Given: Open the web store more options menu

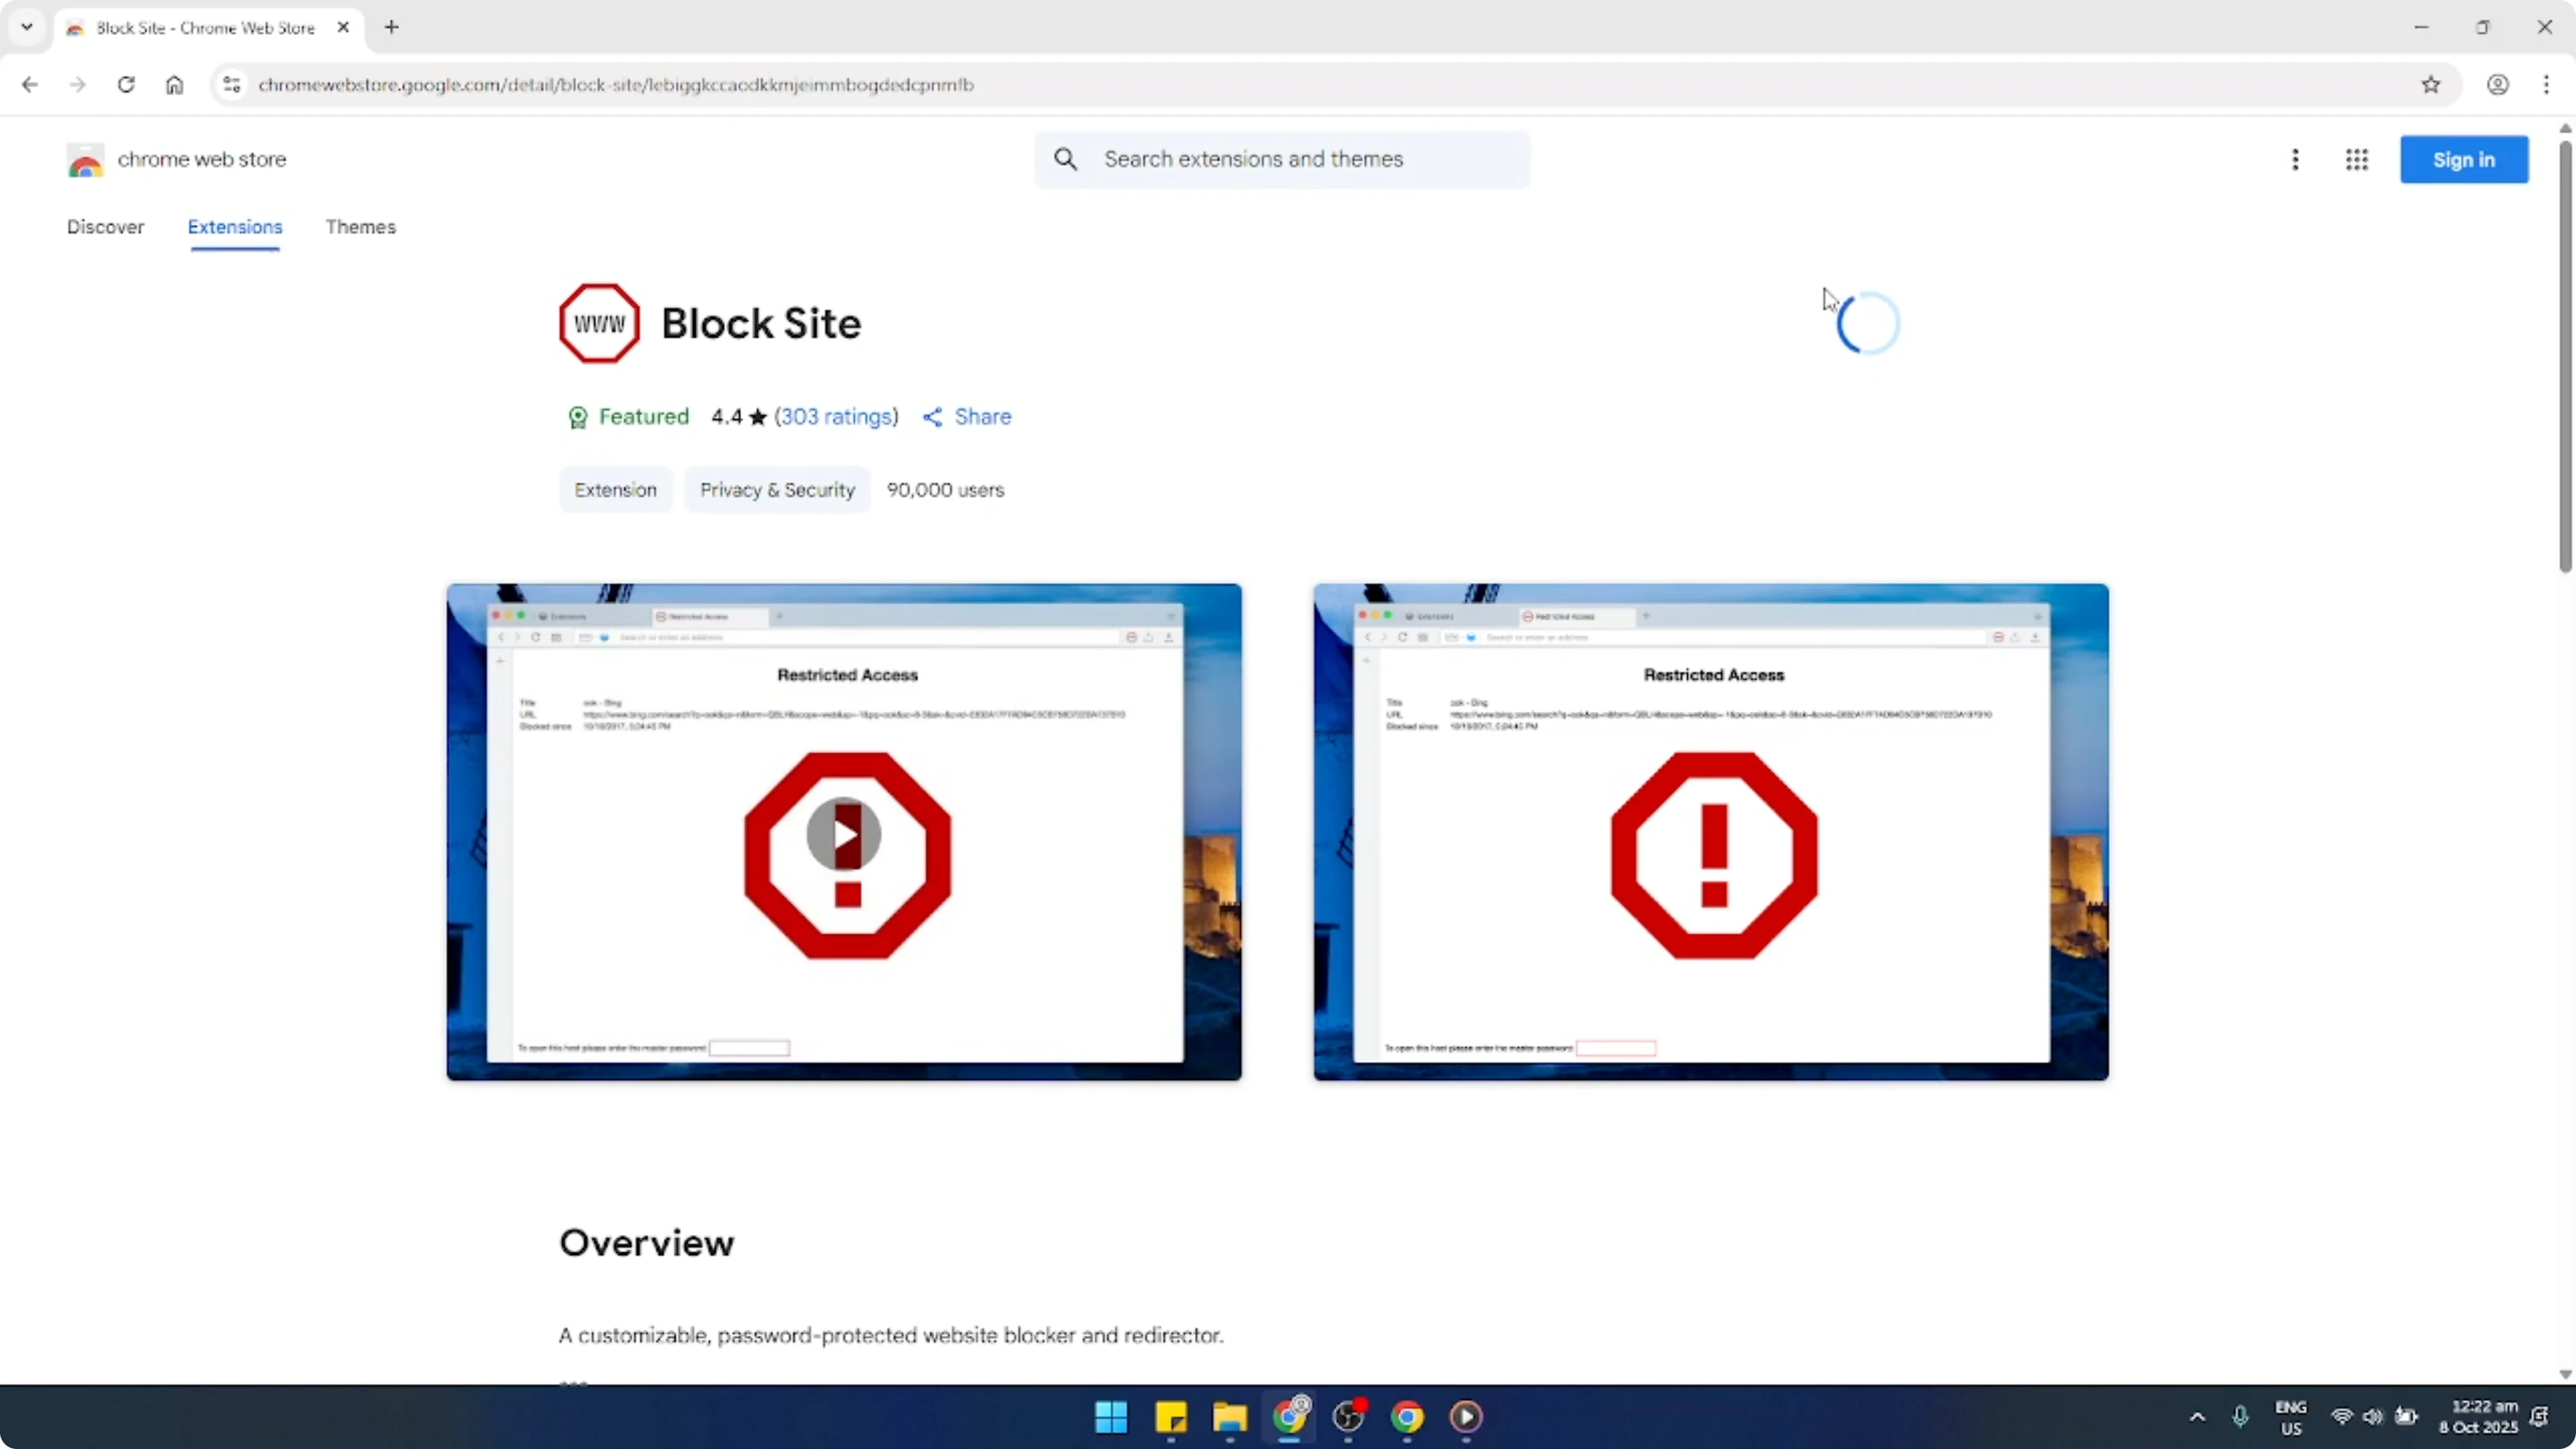Looking at the screenshot, I should click(x=2295, y=160).
